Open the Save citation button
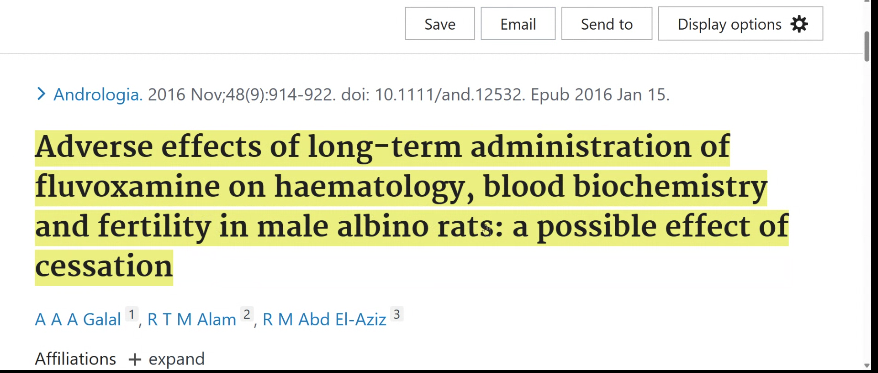 coord(440,24)
